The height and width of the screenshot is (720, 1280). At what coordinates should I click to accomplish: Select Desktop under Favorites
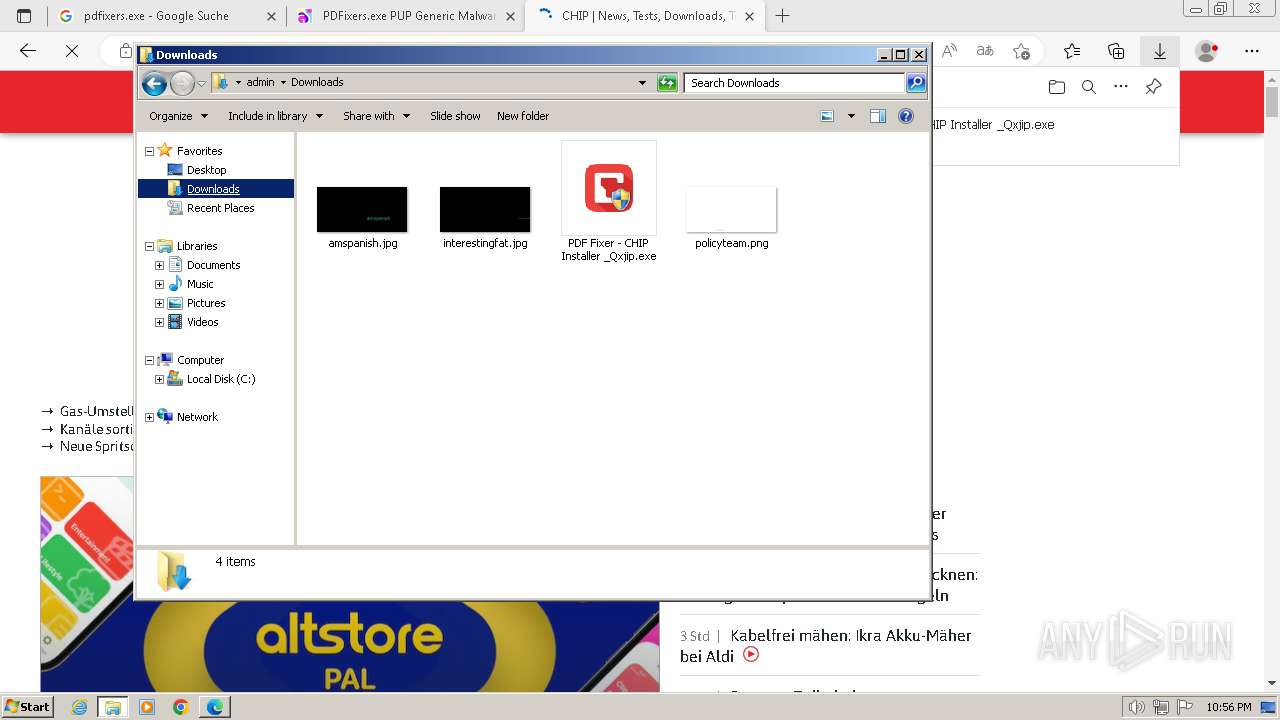(x=206, y=170)
